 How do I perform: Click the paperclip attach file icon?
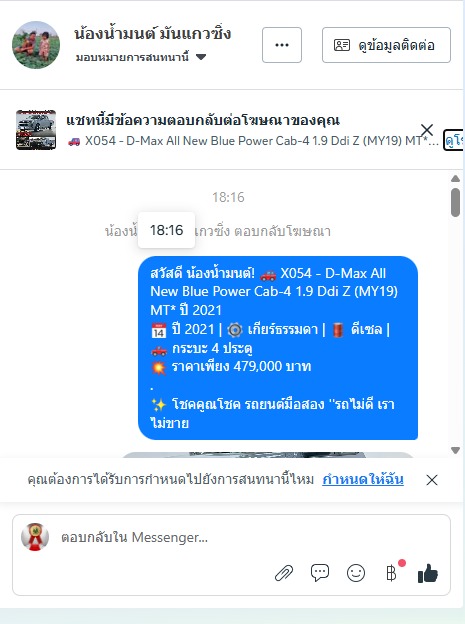coord(284,573)
